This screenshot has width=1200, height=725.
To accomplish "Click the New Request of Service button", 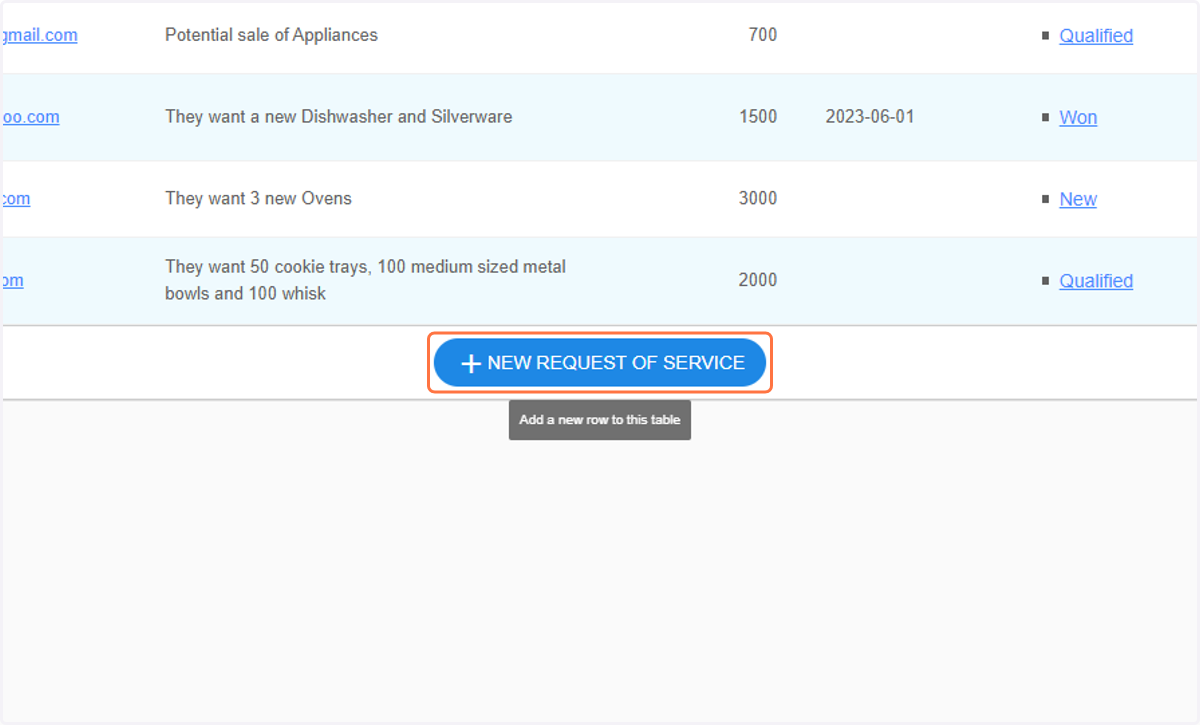I will [600, 363].
